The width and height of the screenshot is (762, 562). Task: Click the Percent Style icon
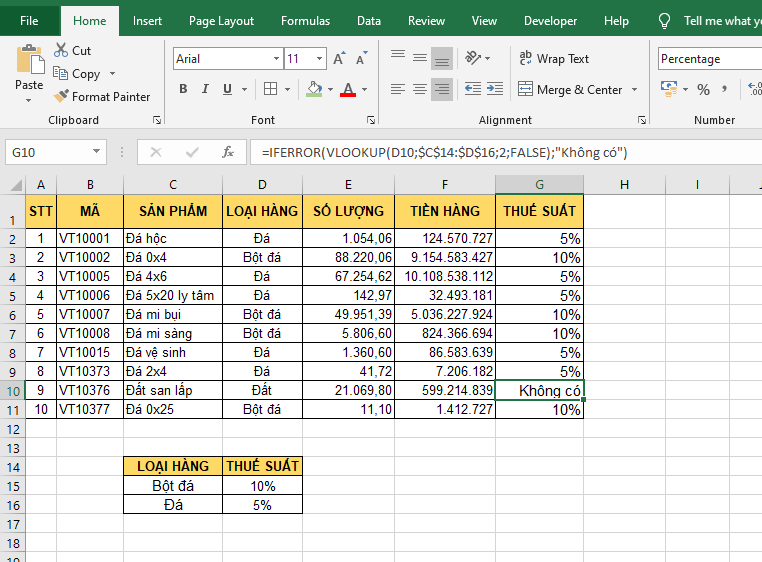pyautogui.click(x=704, y=90)
